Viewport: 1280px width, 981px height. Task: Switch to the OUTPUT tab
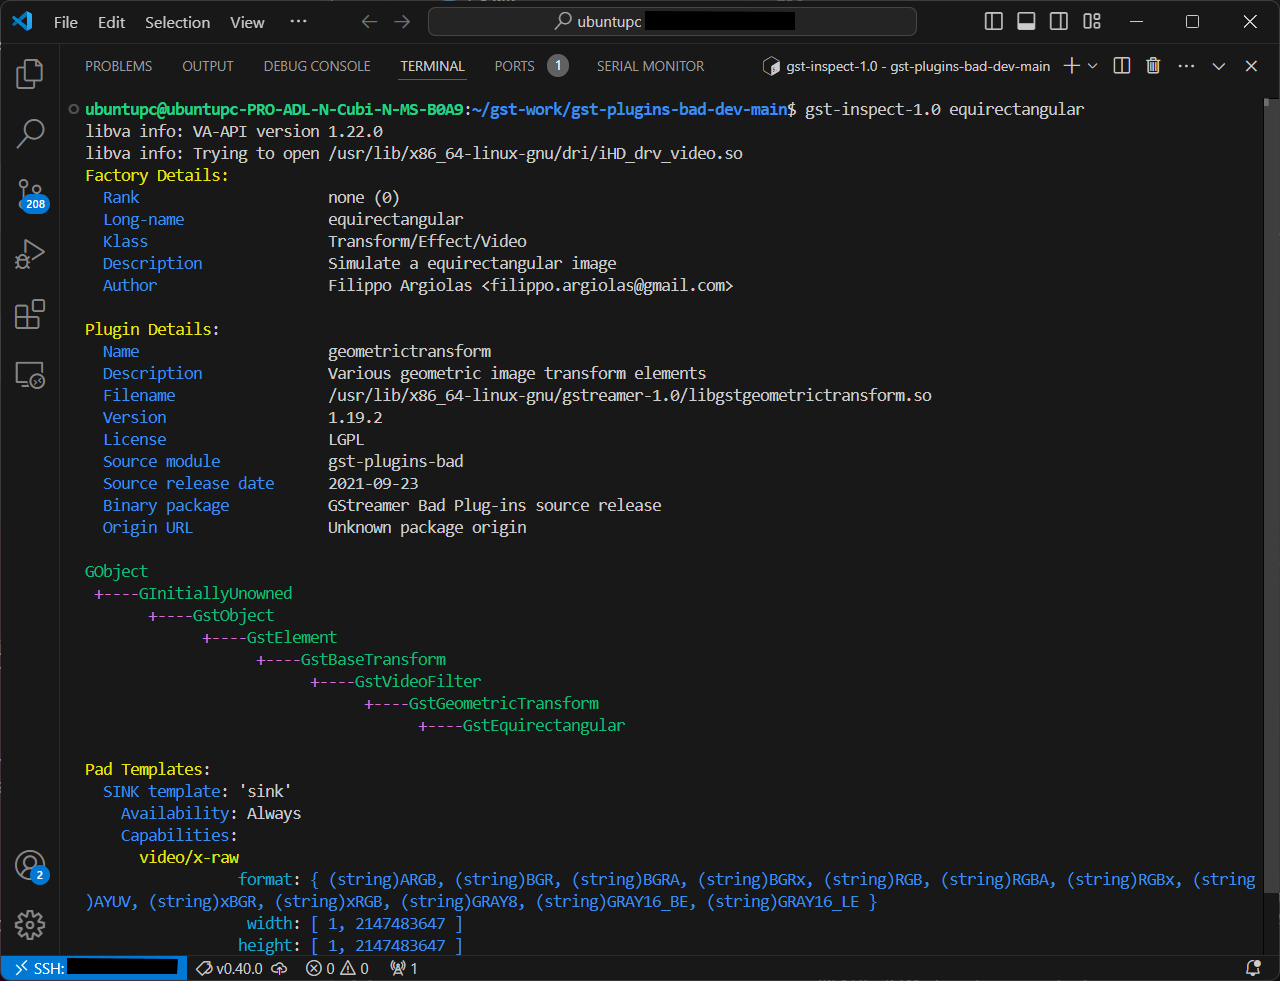208,66
